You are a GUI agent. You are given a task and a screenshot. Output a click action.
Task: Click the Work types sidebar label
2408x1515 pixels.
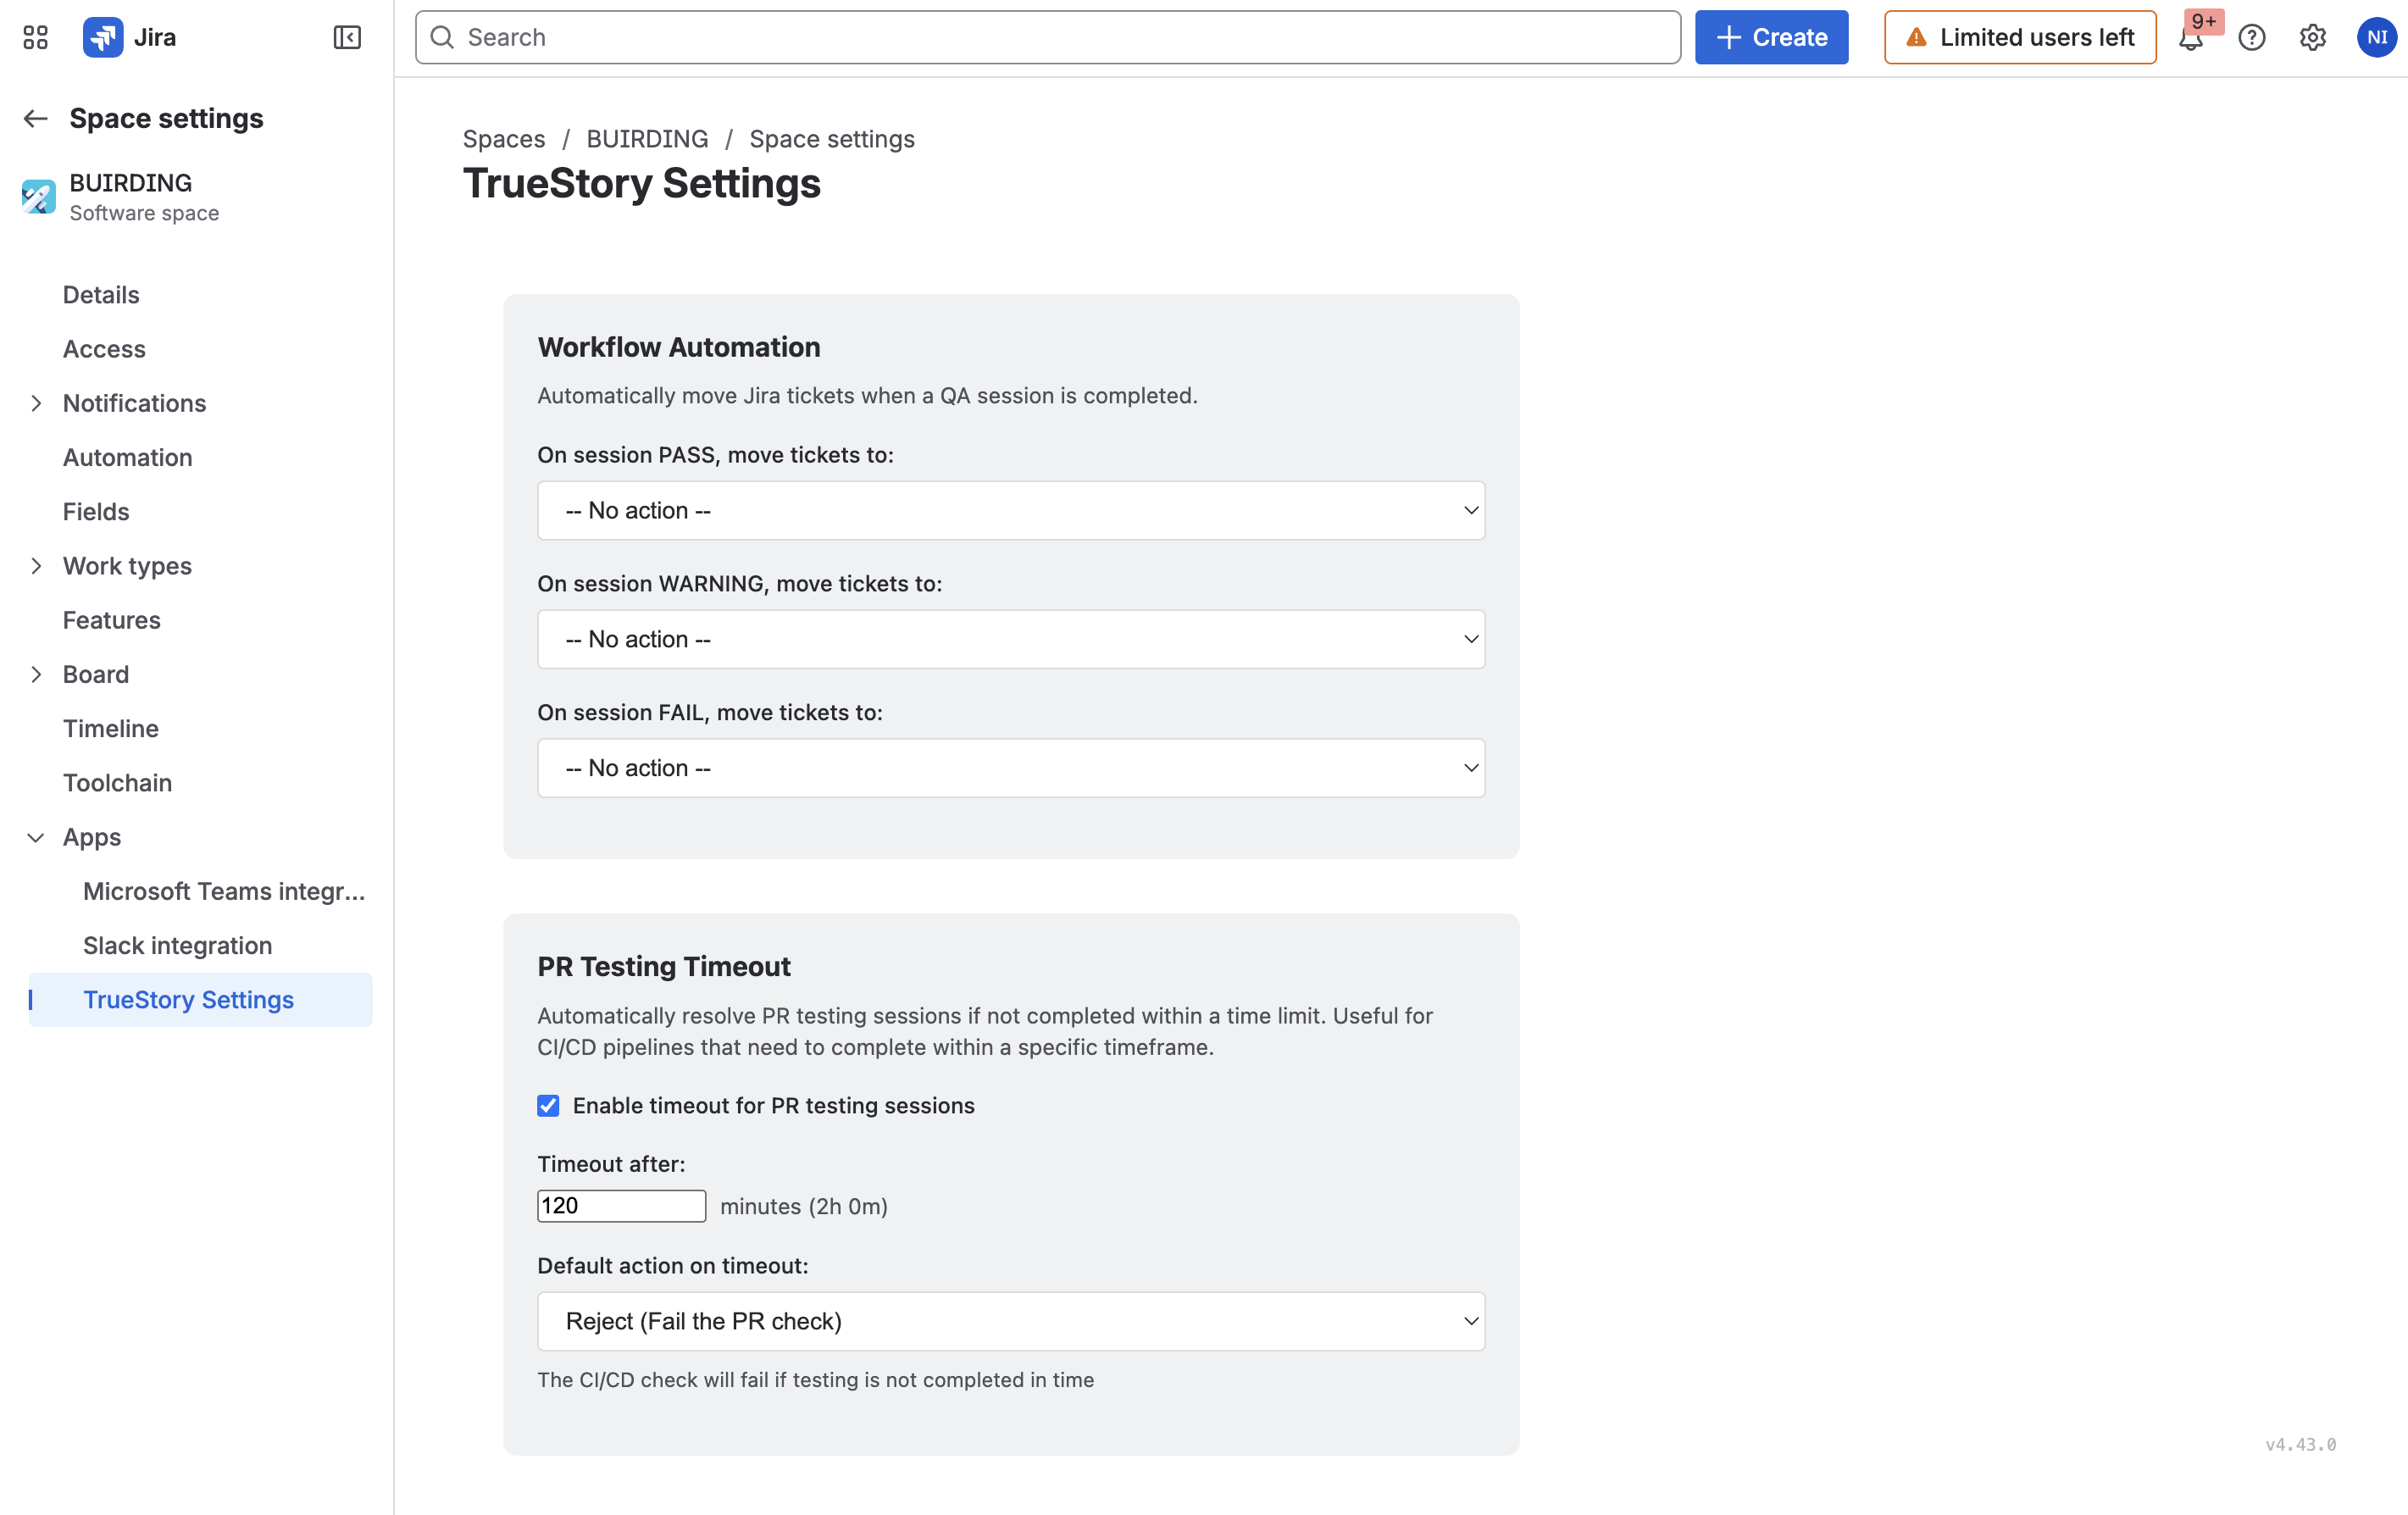(128, 566)
